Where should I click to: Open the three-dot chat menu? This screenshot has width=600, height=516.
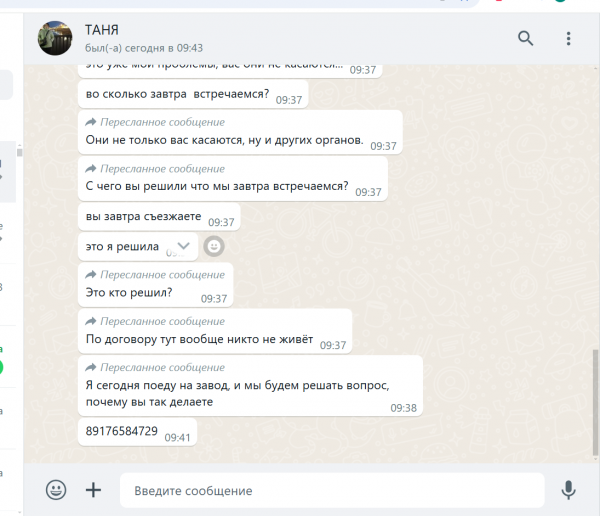(568, 39)
